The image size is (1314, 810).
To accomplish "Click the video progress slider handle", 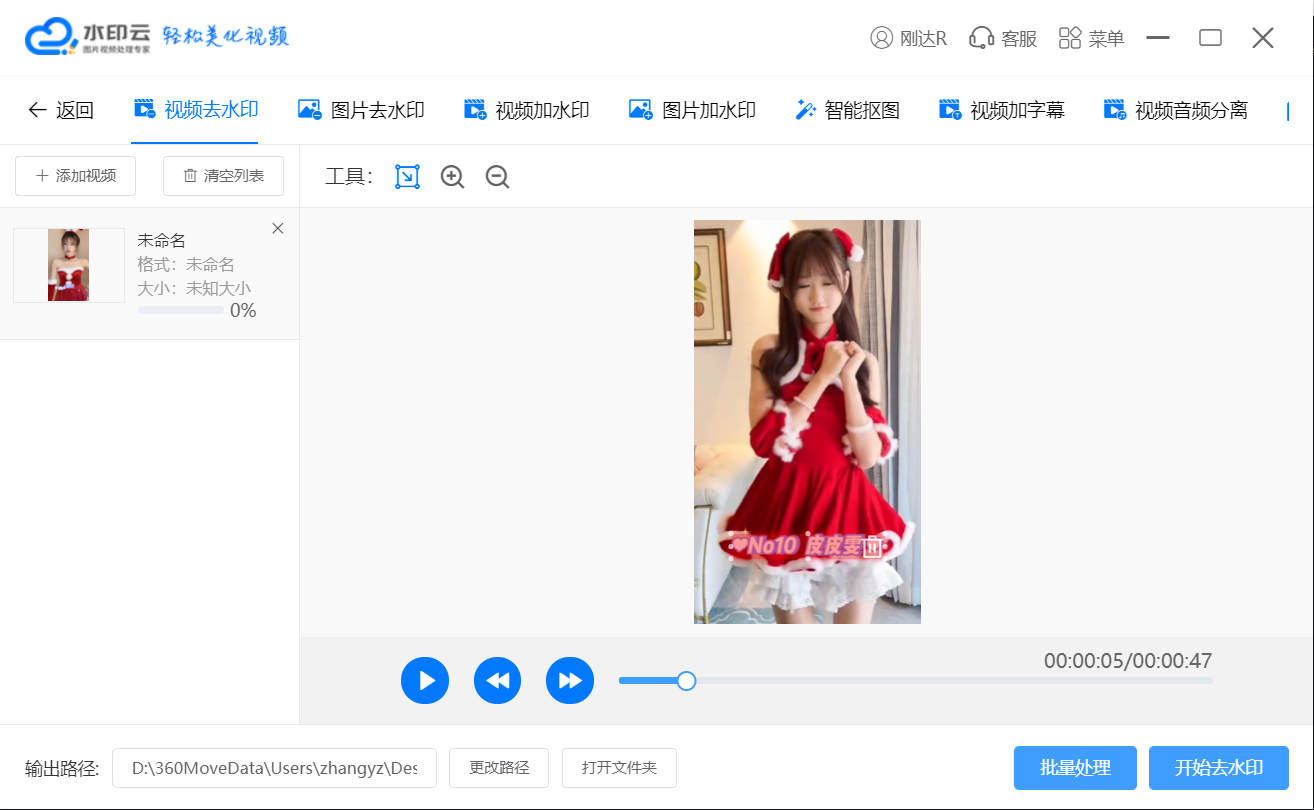I will (x=686, y=681).
